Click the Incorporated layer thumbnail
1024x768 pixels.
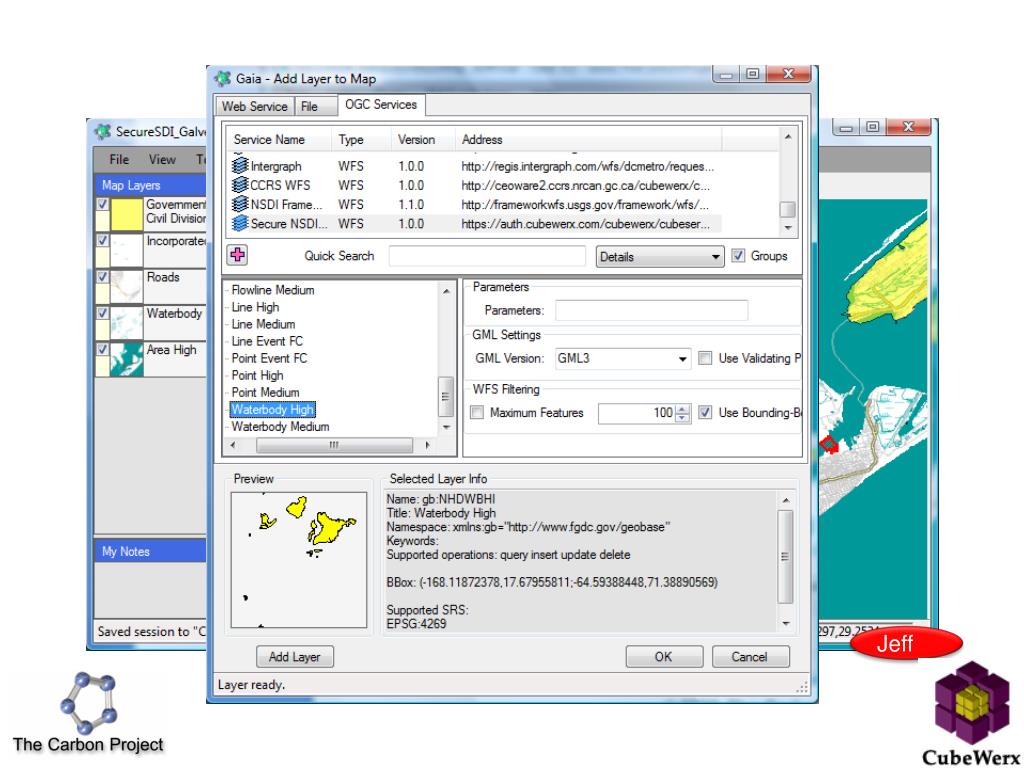click(x=127, y=250)
